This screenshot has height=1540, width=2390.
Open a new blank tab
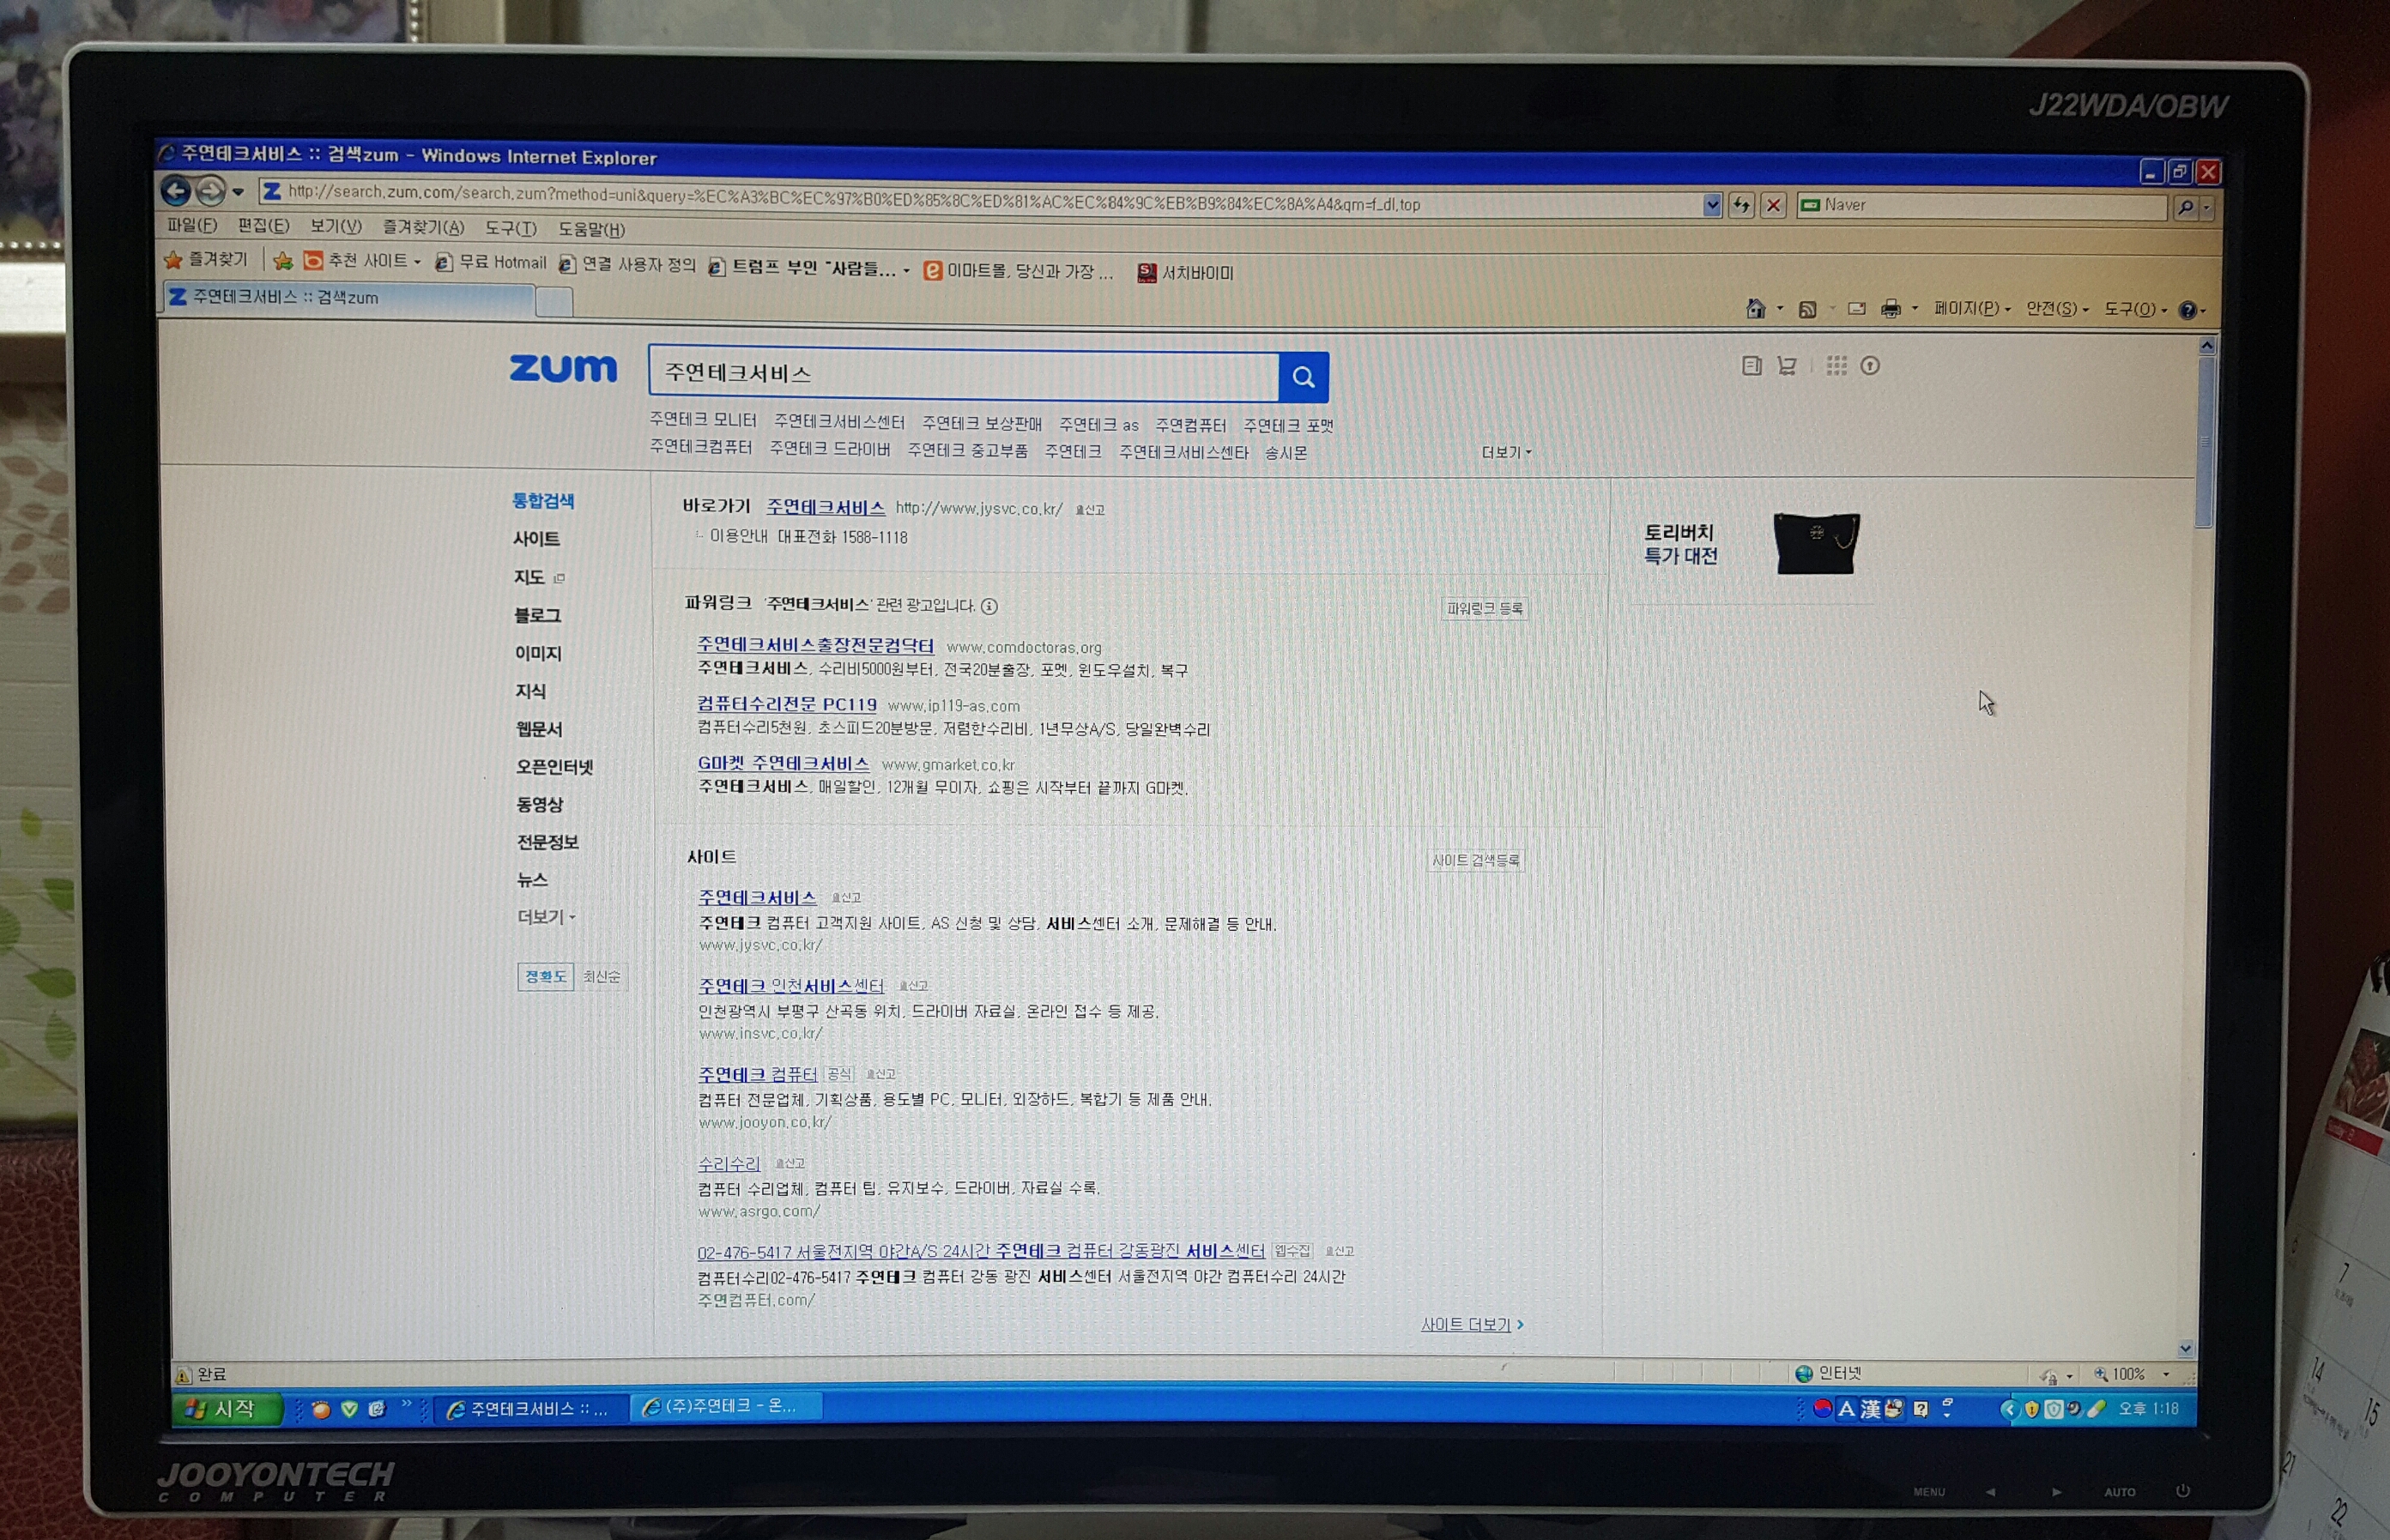554,301
